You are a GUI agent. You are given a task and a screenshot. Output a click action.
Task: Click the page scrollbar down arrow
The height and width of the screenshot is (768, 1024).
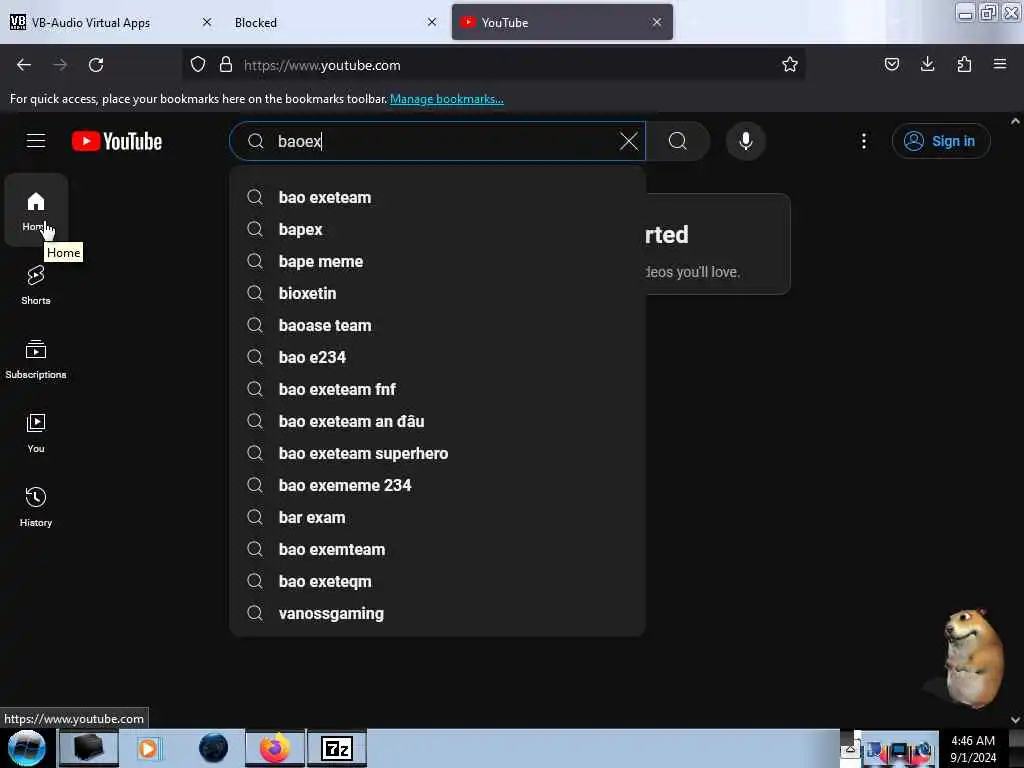[1015, 719]
